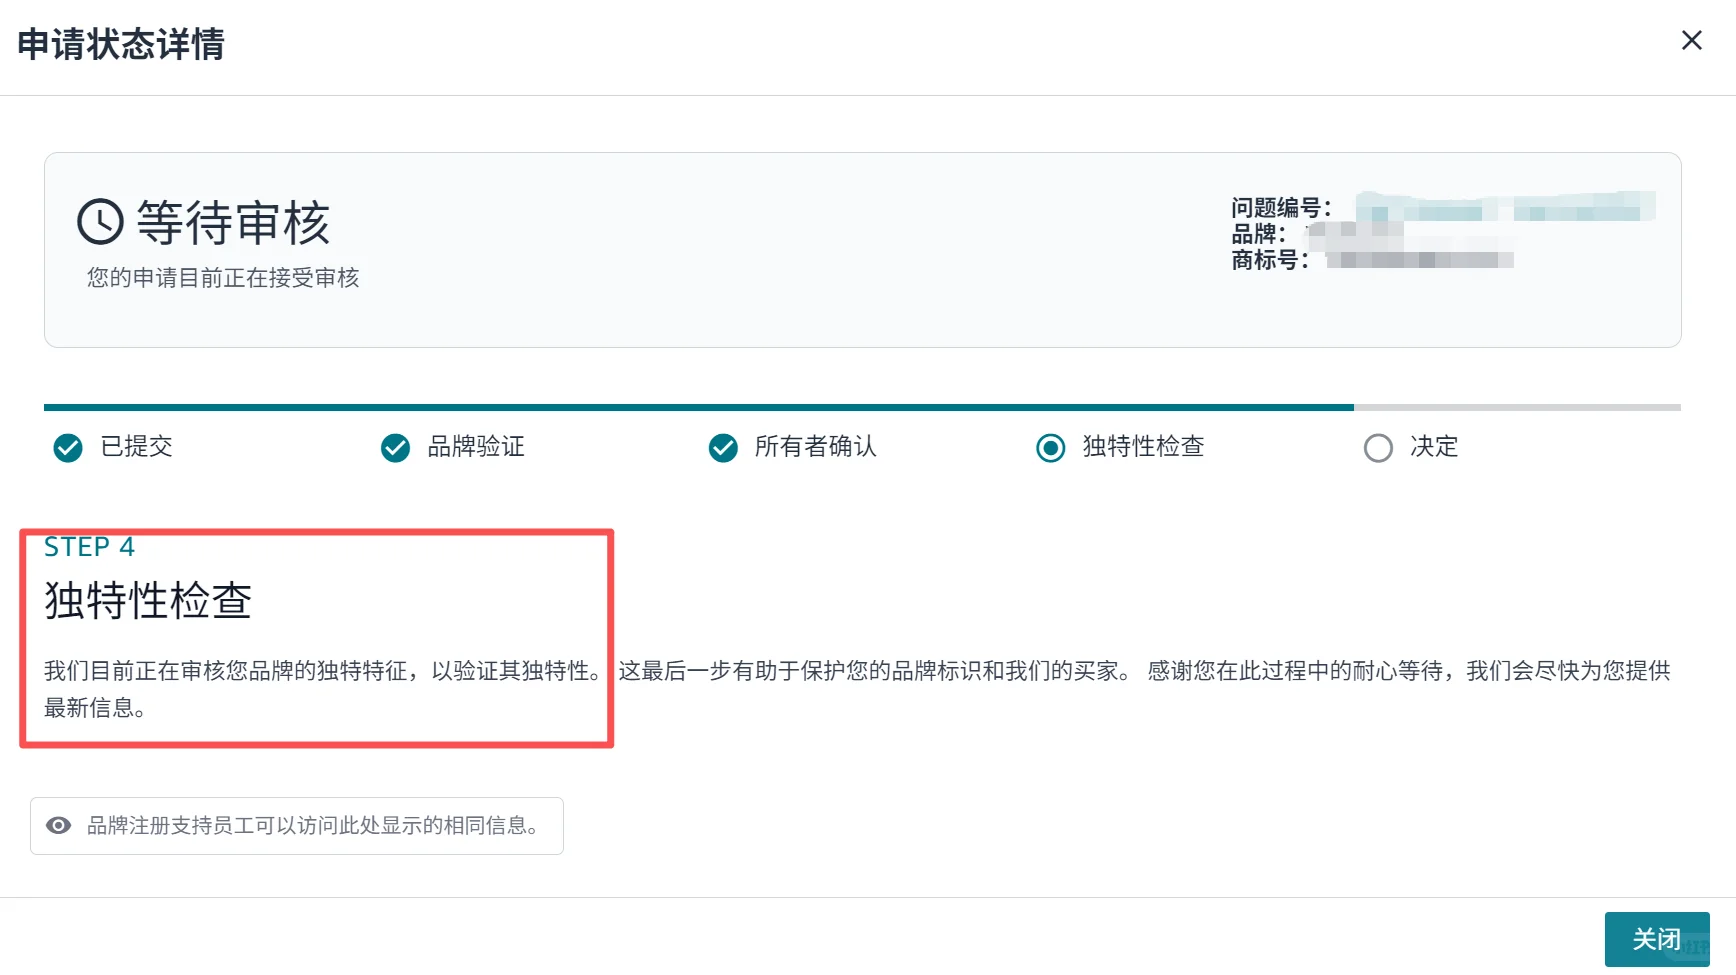The width and height of the screenshot is (1736, 975).
Task: Click the checkmark icon next to 所有者确认
Action: coord(723,448)
